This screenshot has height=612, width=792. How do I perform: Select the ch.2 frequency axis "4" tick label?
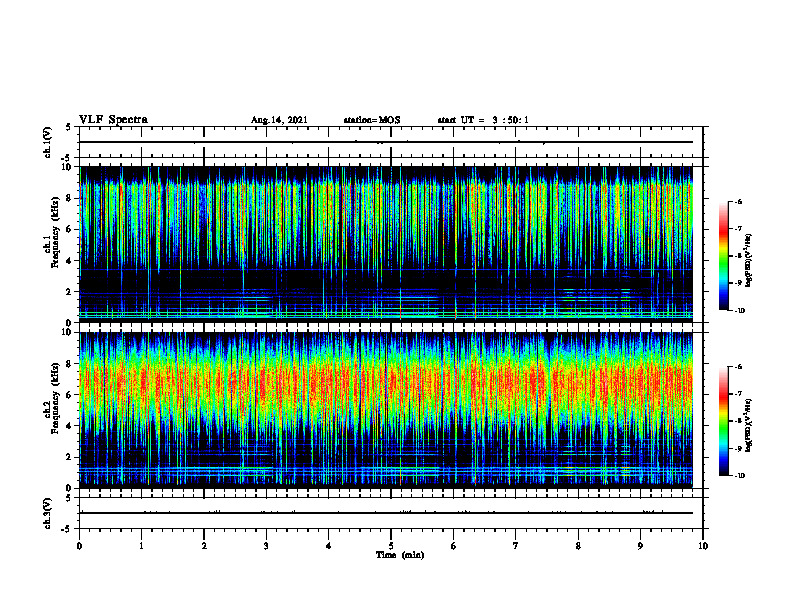tap(69, 426)
